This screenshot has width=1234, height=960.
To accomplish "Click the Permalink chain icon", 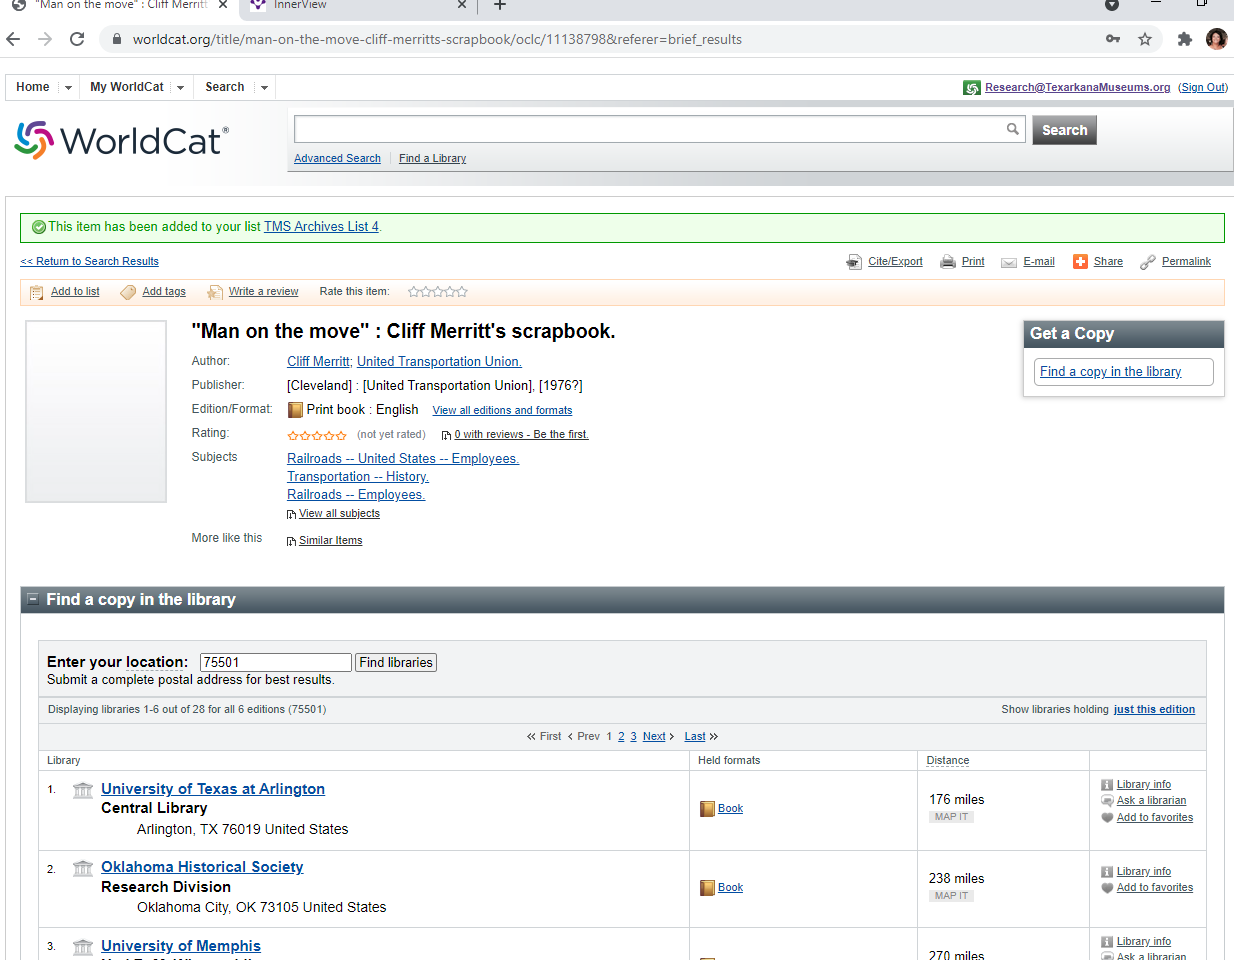I will click(x=1148, y=262).
